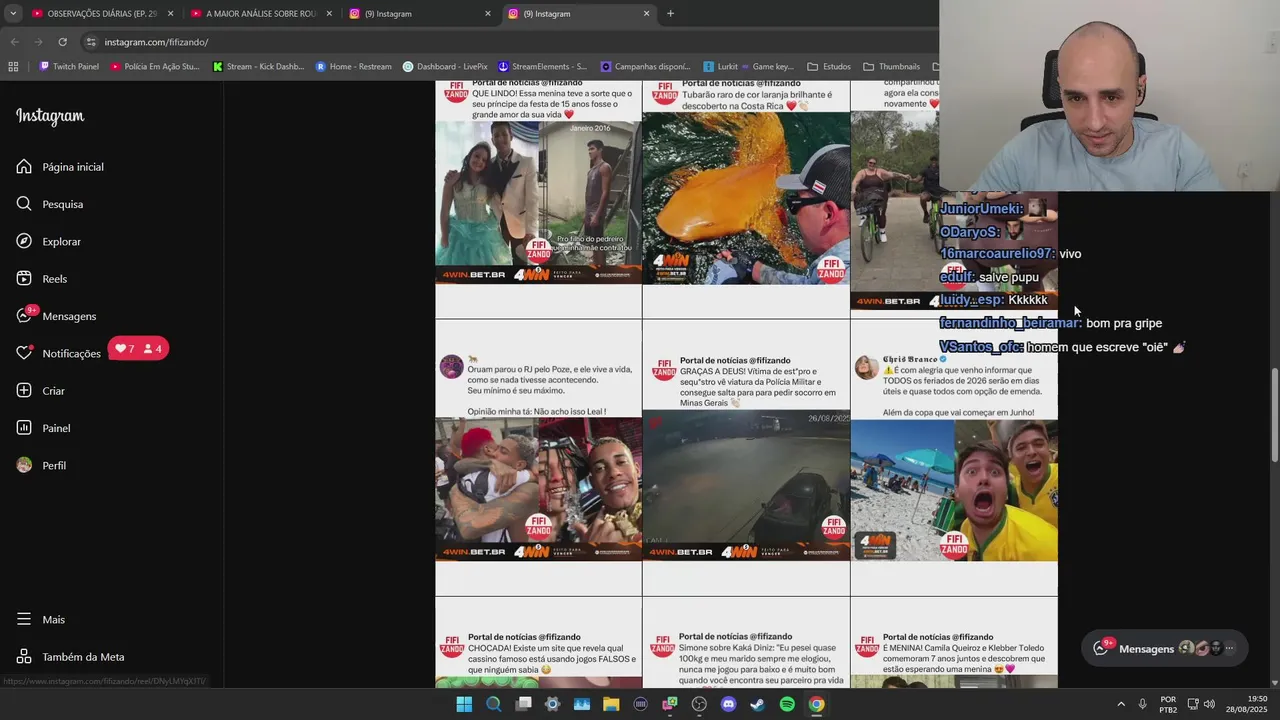
Task: Click the Criar plus icon
Action: [x=24, y=390]
